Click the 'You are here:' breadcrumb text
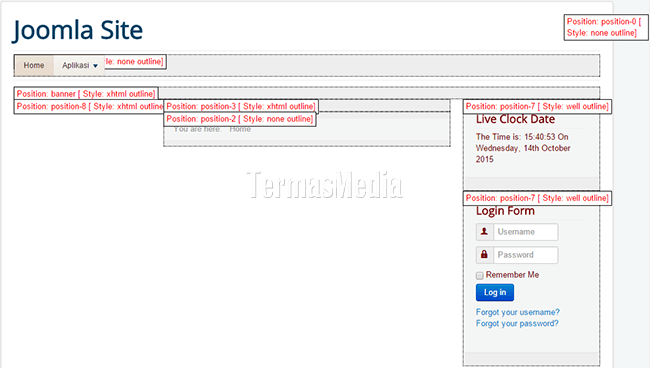 click(x=197, y=129)
